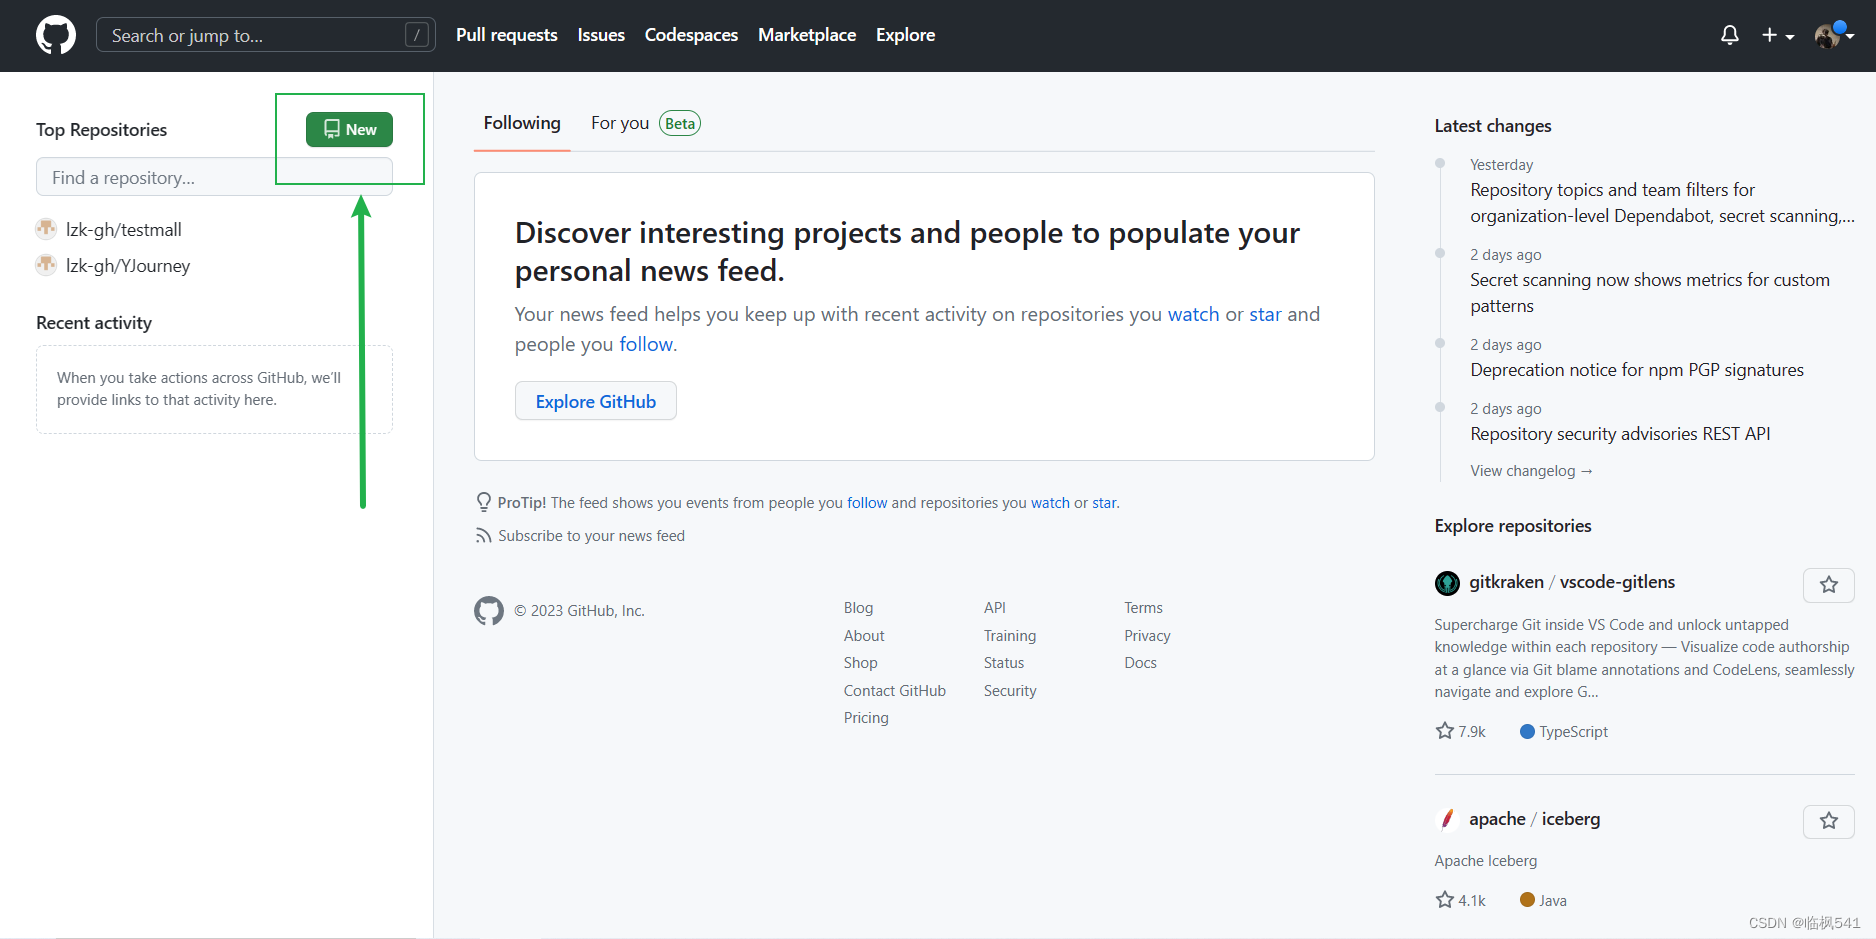This screenshot has width=1876, height=939.
Task: Click the lzk-gh/testmall avatar icon
Action: pos(46,229)
